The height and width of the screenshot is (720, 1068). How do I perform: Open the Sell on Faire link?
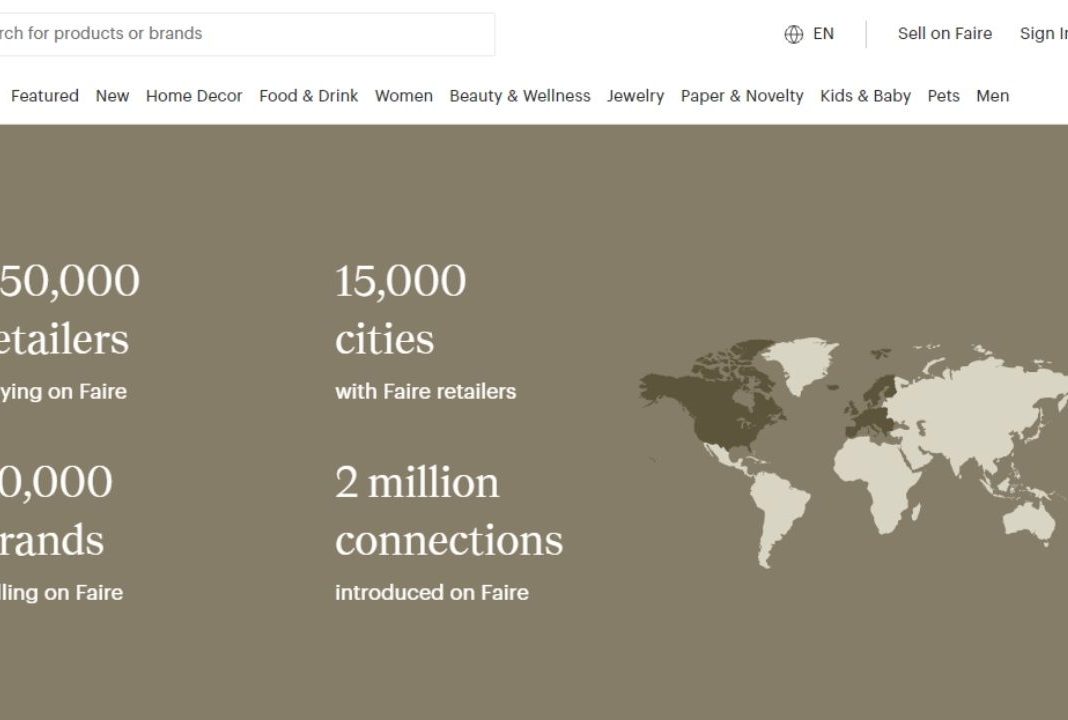(945, 34)
